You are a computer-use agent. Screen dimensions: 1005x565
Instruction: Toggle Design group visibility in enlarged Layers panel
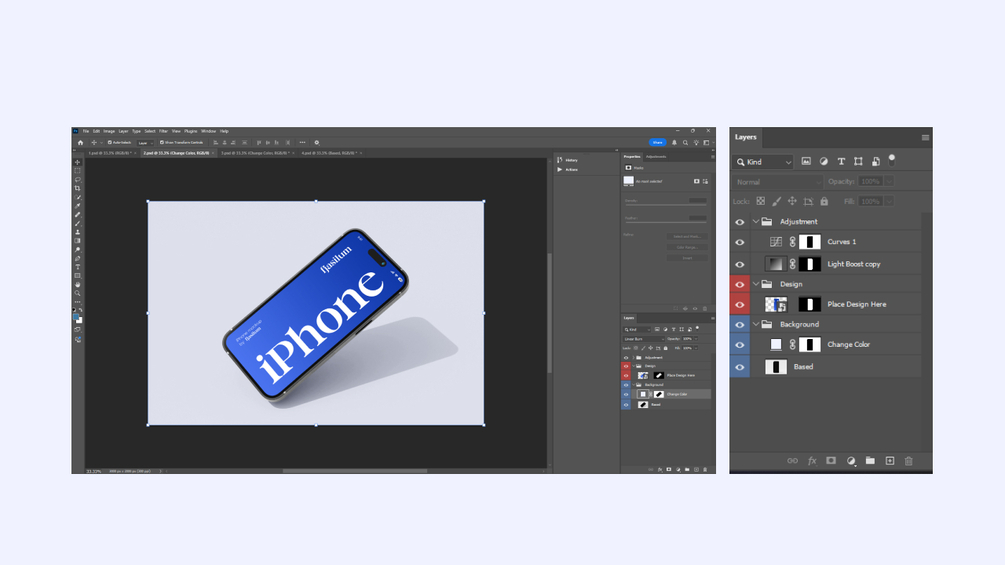coord(740,284)
